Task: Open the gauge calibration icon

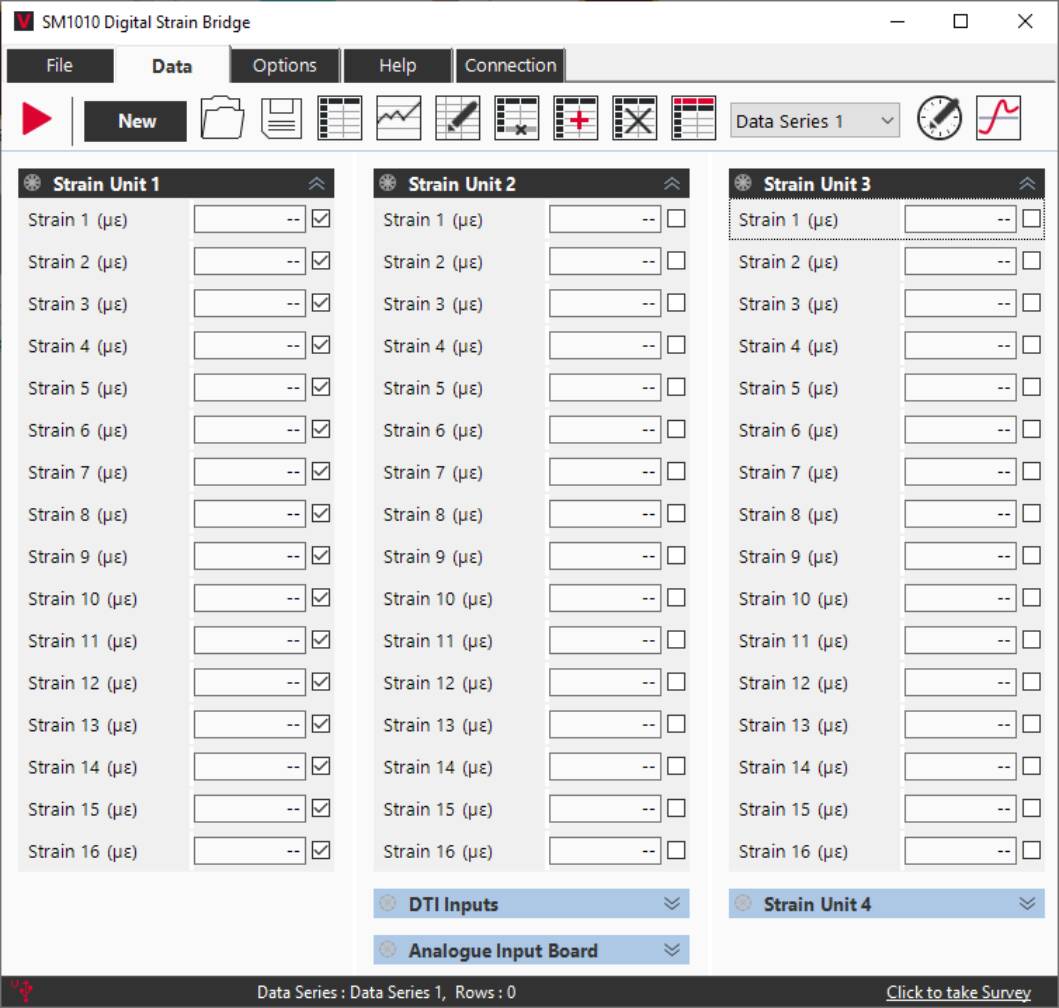Action: coord(939,119)
